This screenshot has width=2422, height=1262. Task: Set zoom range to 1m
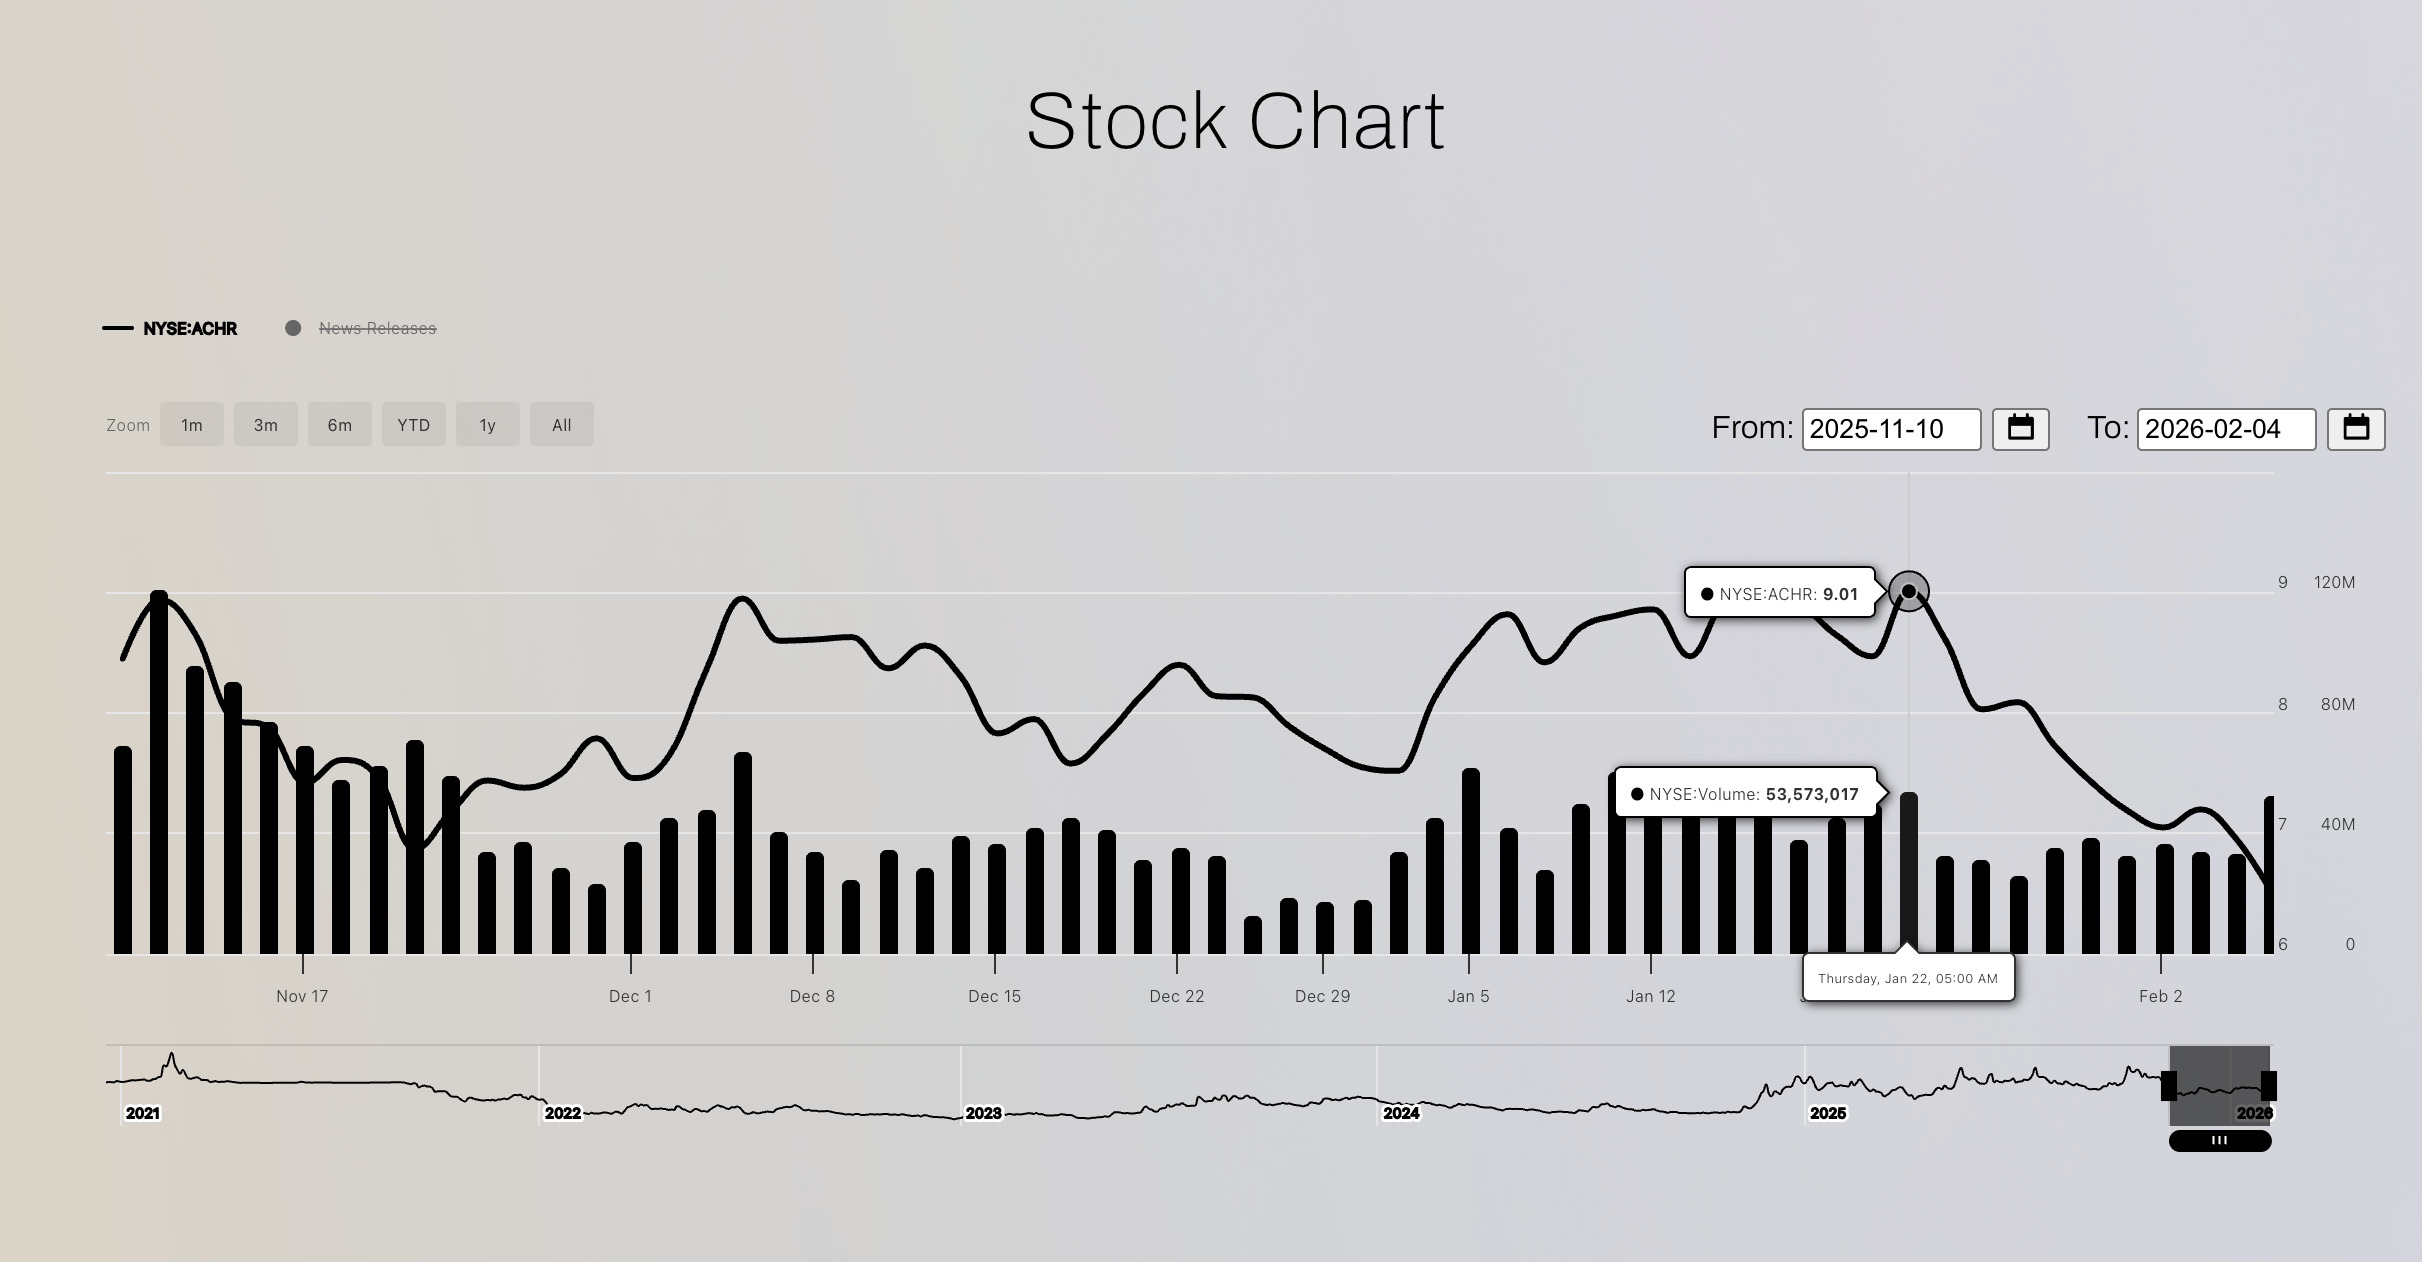coord(191,425)
